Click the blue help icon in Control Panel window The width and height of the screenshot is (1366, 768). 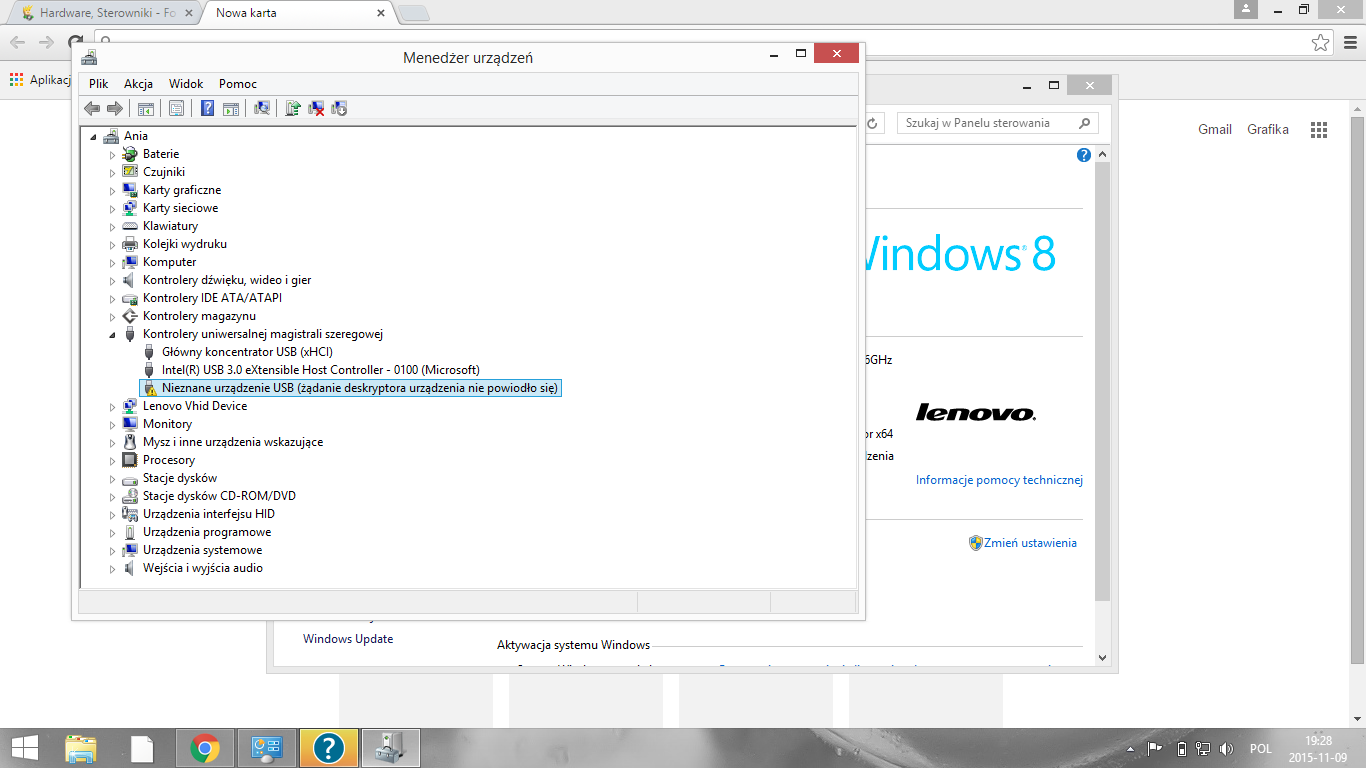1084,155
